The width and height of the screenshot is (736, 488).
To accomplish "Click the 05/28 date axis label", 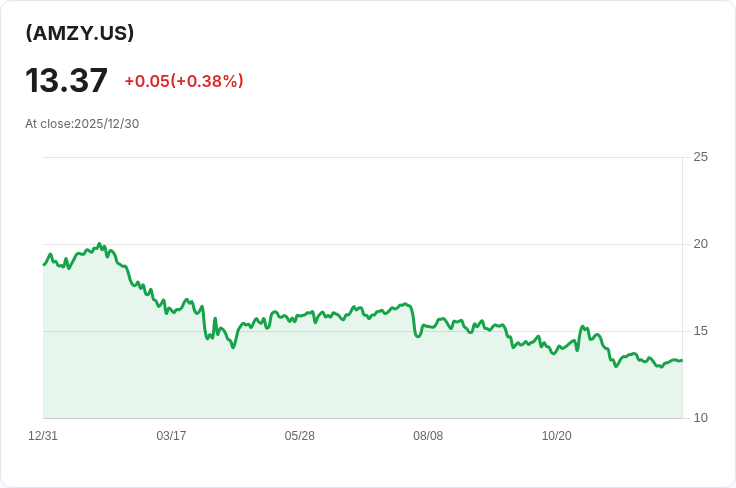I will point(300,436).
